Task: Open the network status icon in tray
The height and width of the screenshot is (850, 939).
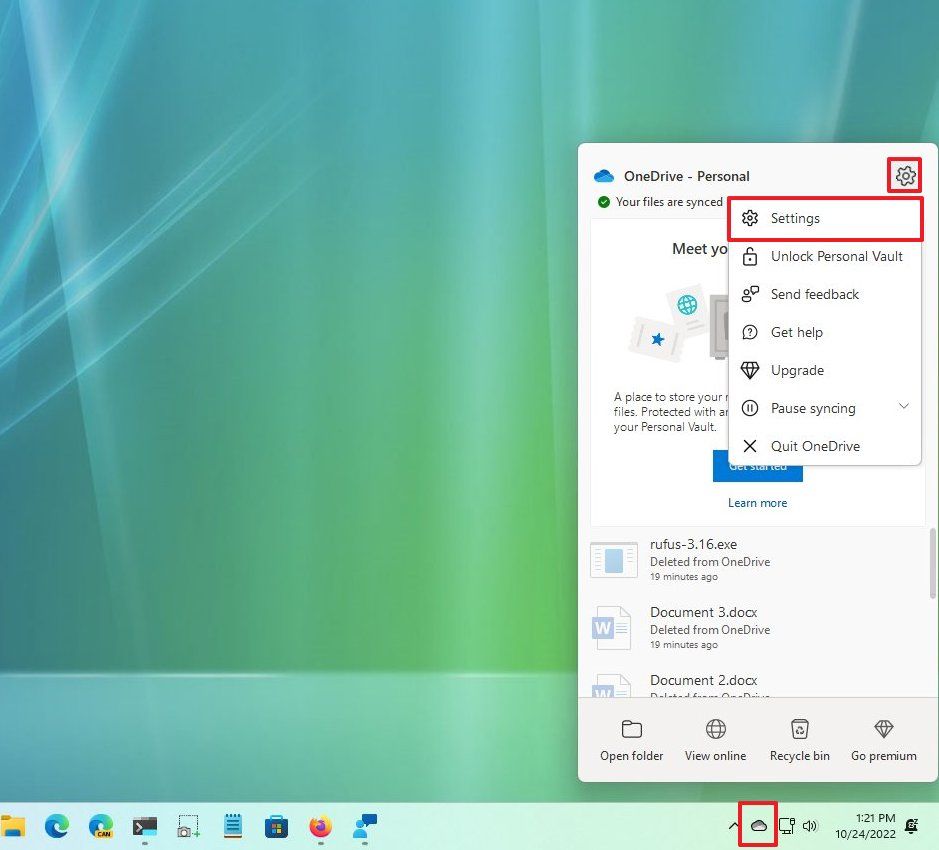Action: tap(786, 826)
